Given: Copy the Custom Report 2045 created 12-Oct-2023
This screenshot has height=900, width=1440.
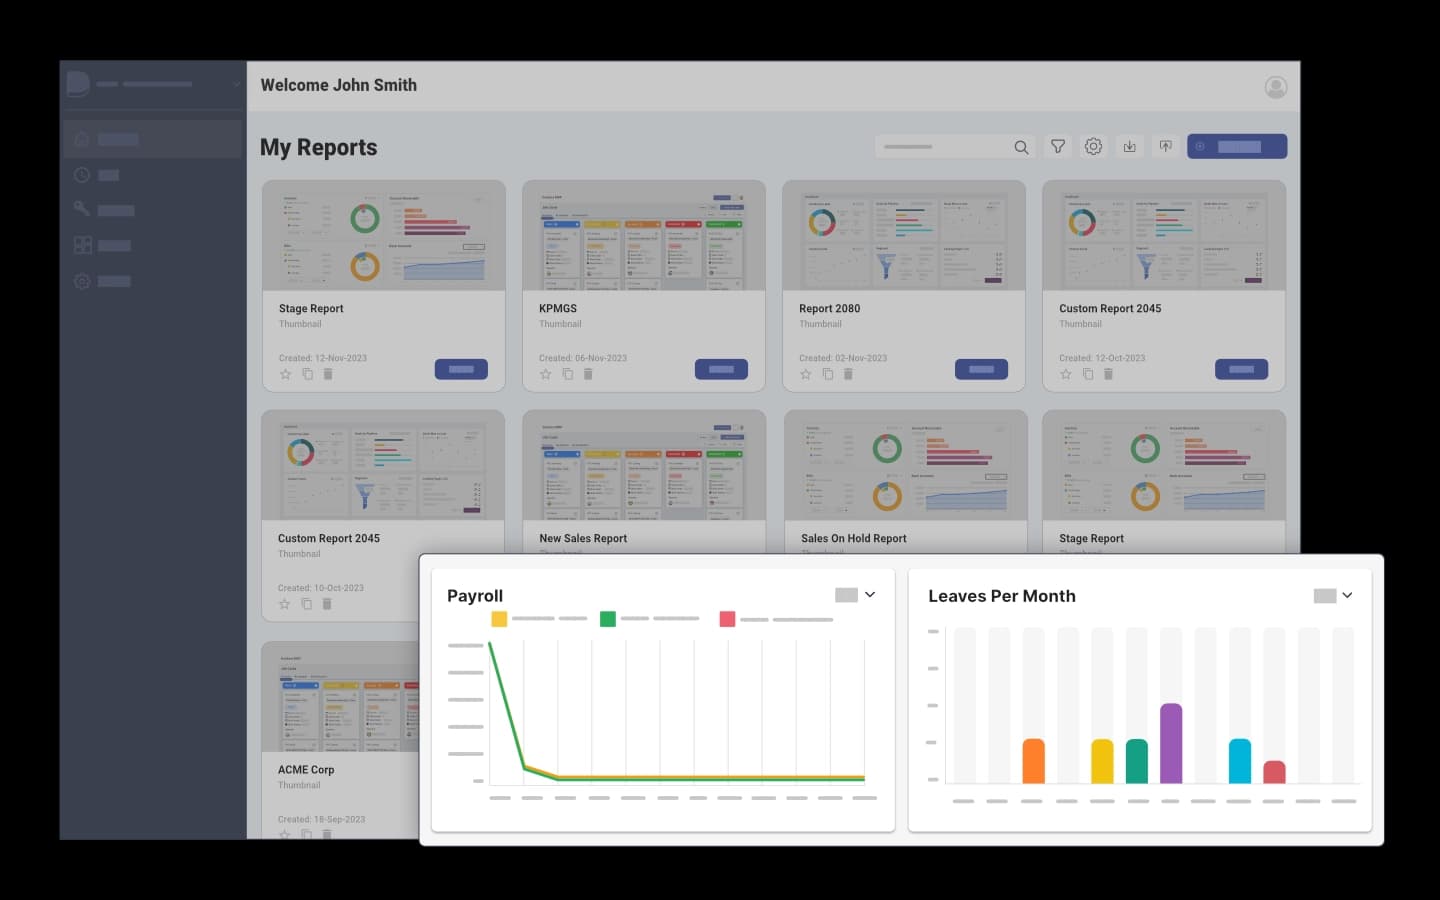Looking at the screenshot, I should tap(1087, 374).
